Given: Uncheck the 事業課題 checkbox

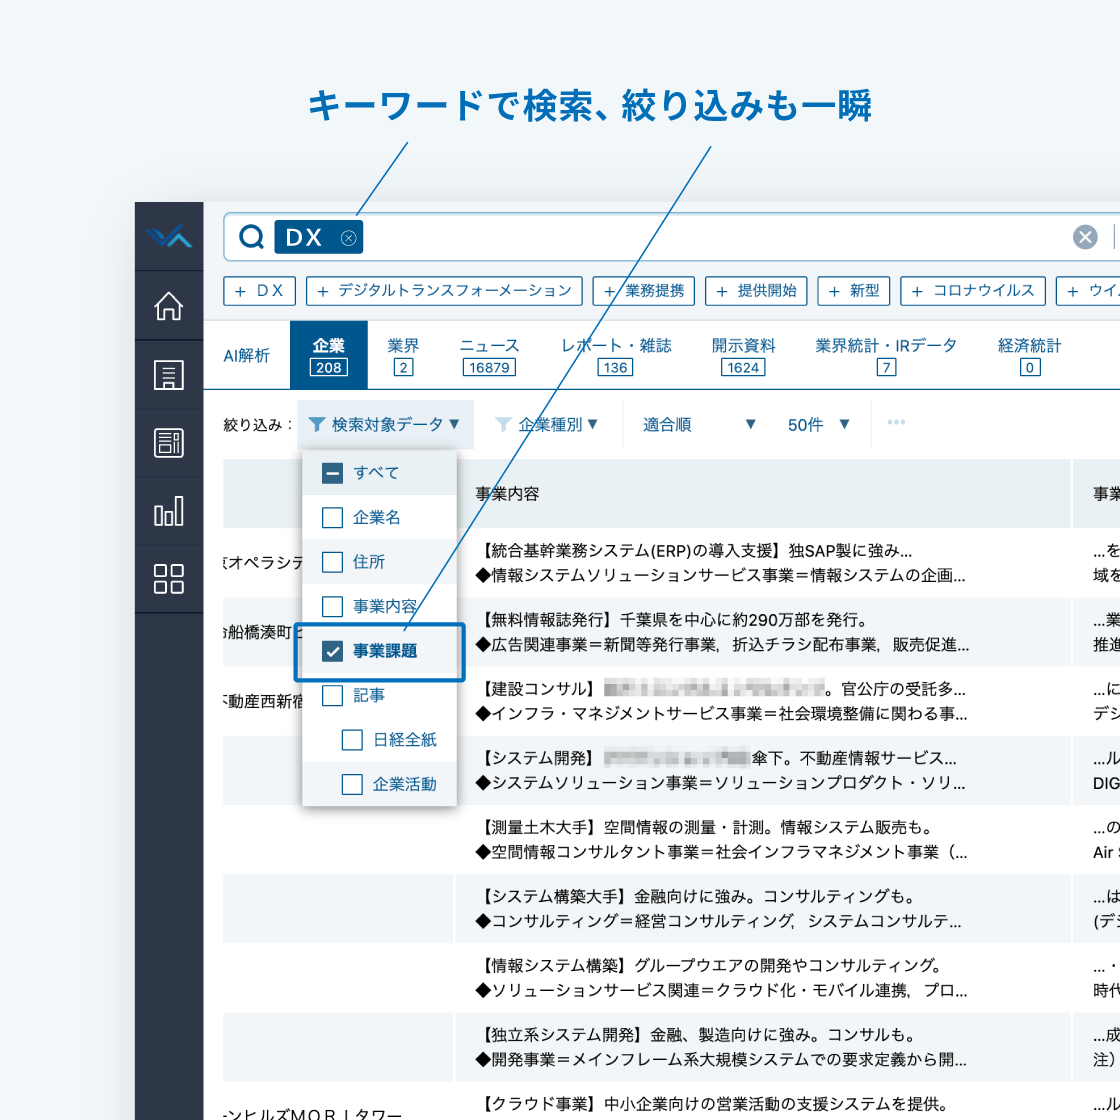Looking at the screenshot, I should tap(332, 651).
